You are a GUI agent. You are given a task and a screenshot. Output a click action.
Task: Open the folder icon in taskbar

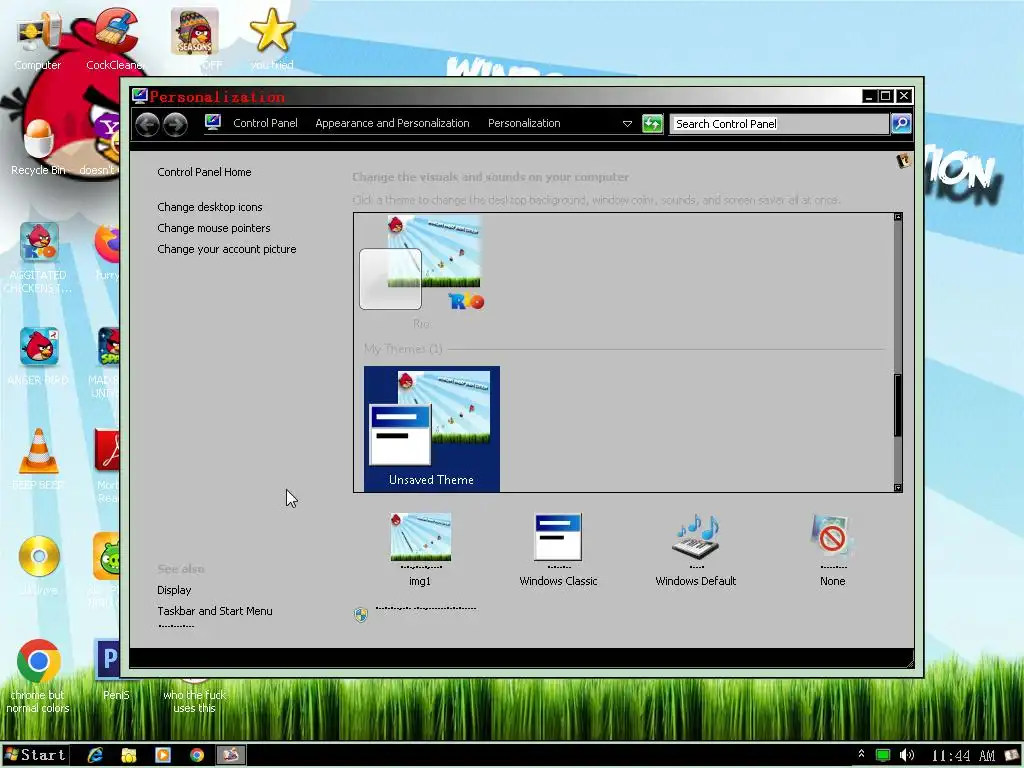point(129,755)
